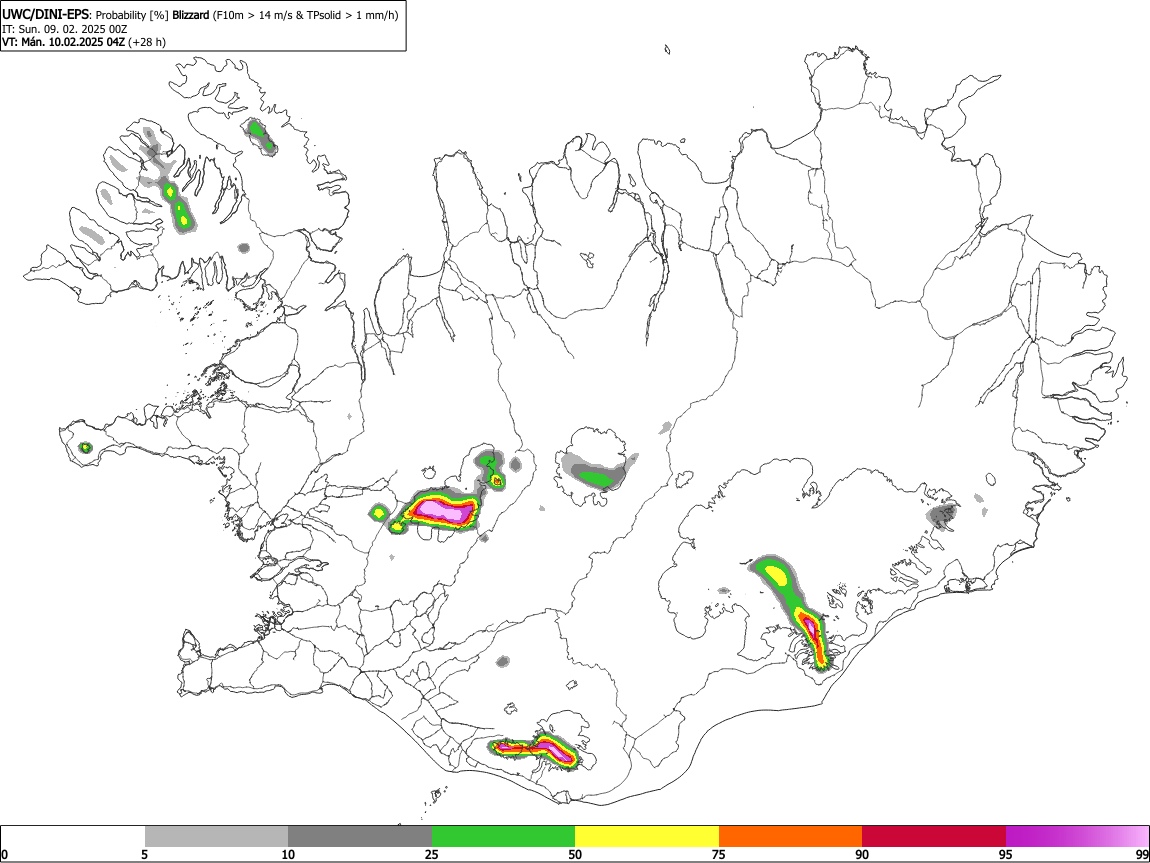Click the dark gray 10-25% legend swatch
This screenshot has height=863, width=1150.
(x=360, y=837)
